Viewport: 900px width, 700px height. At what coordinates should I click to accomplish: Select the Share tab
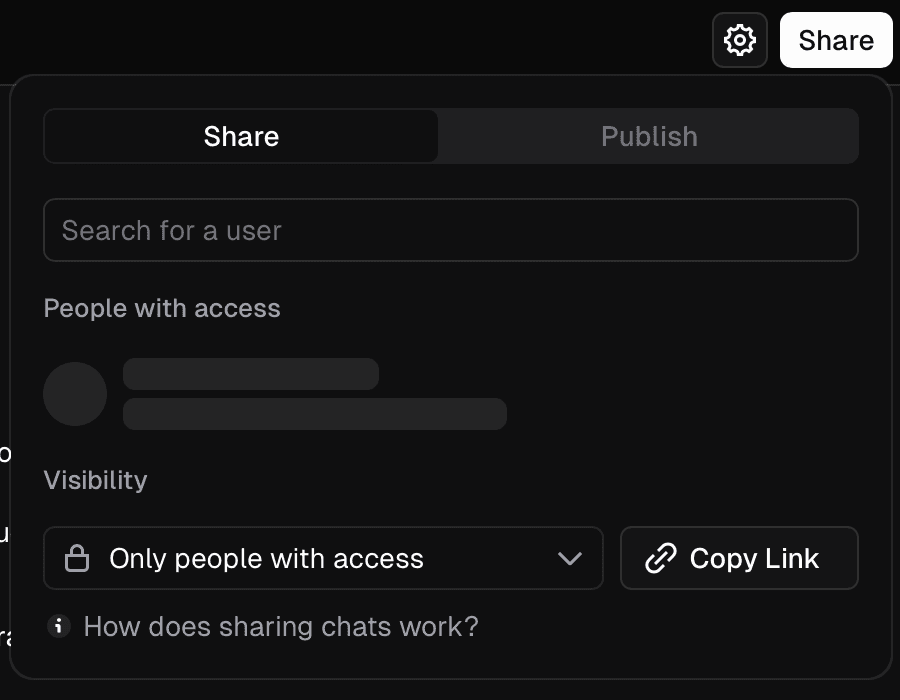coord(240,136)
